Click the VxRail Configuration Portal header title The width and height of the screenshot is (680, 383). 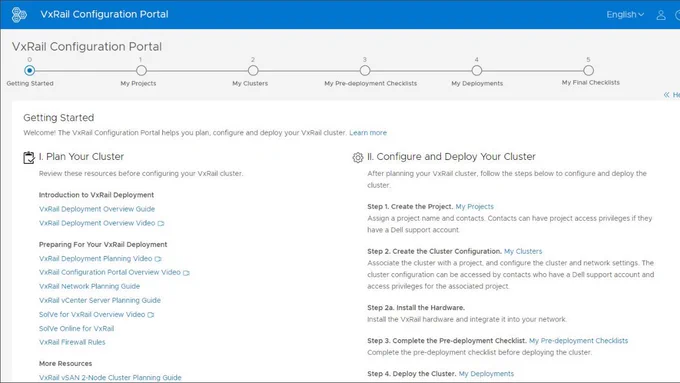click(104, 14)
